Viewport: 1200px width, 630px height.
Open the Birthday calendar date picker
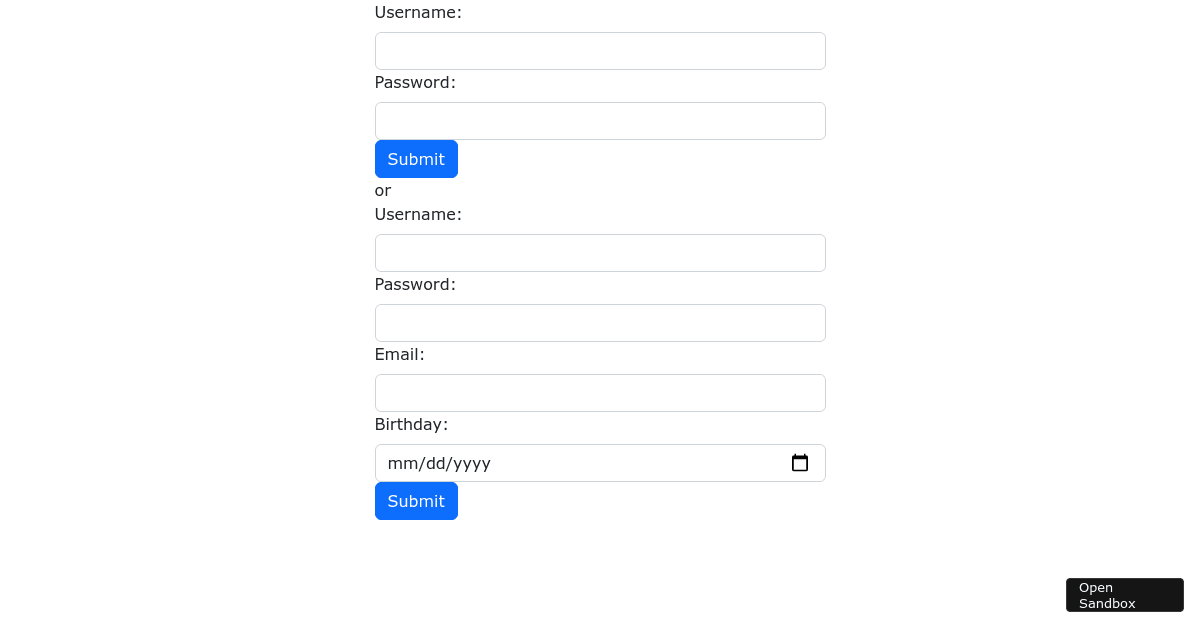[x=800, y=463]
